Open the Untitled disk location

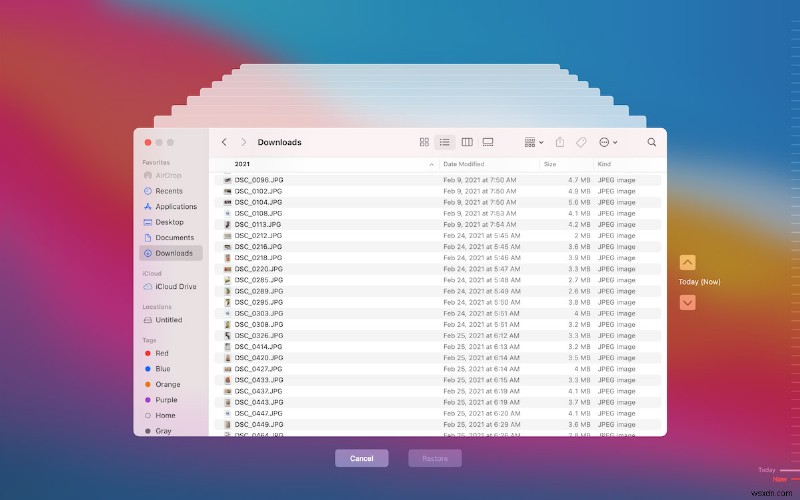point(171,320)
